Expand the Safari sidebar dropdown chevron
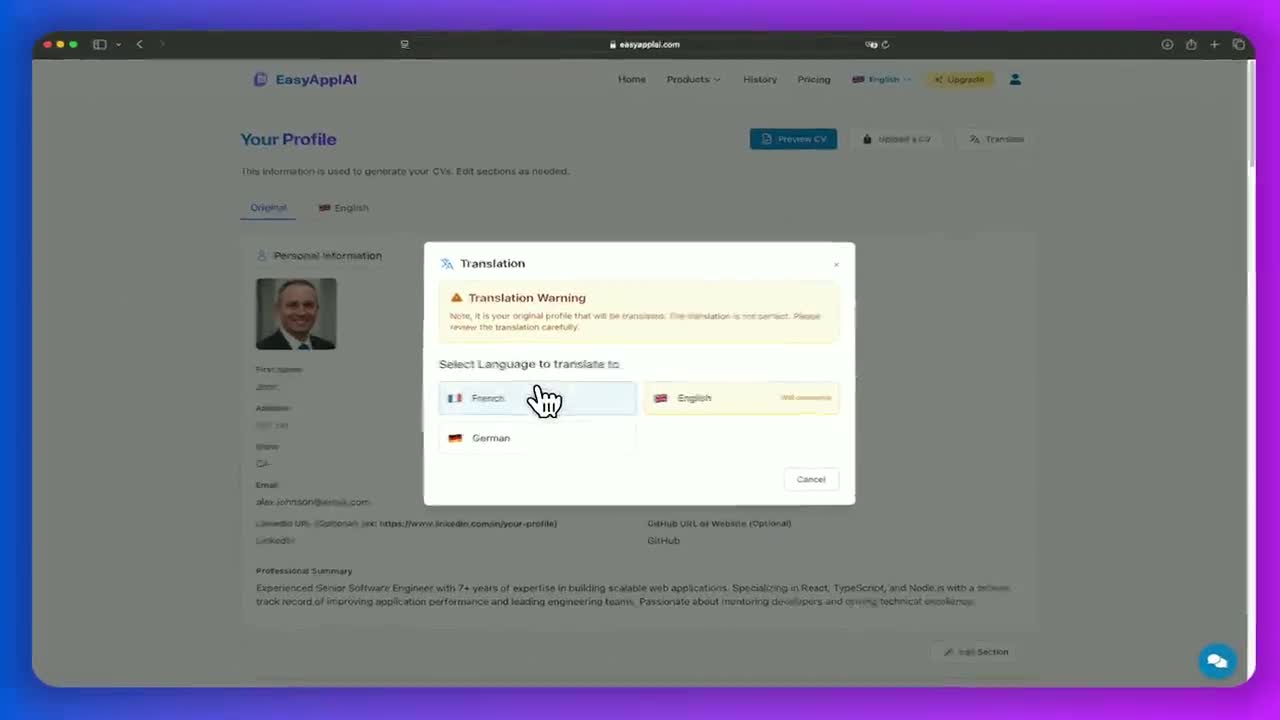The width and height of the screenshot is (1280, 720). (118, 44)
